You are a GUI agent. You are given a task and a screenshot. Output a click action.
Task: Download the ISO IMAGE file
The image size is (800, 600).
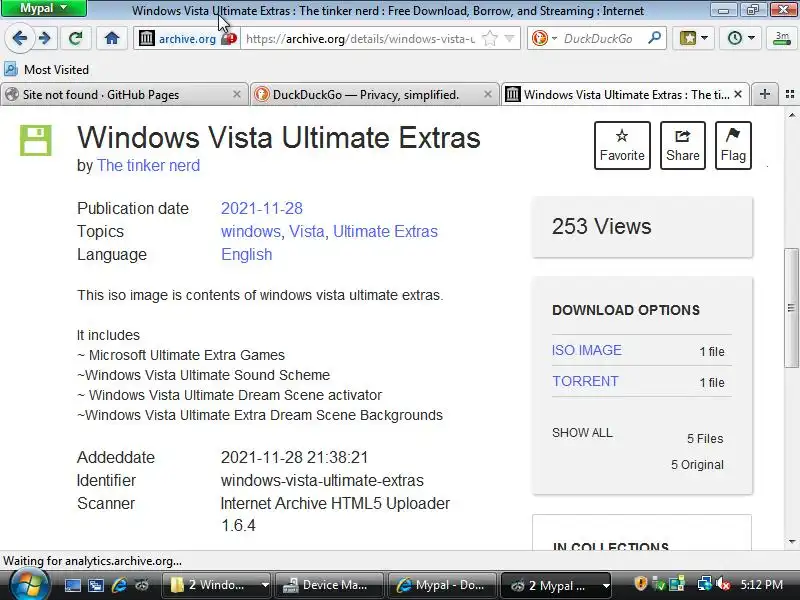[587, 350]
